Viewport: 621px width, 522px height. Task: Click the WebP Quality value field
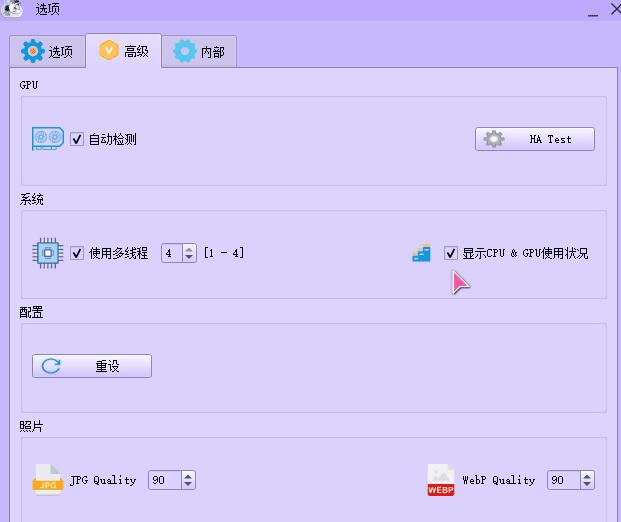click(x=564, y=480)
